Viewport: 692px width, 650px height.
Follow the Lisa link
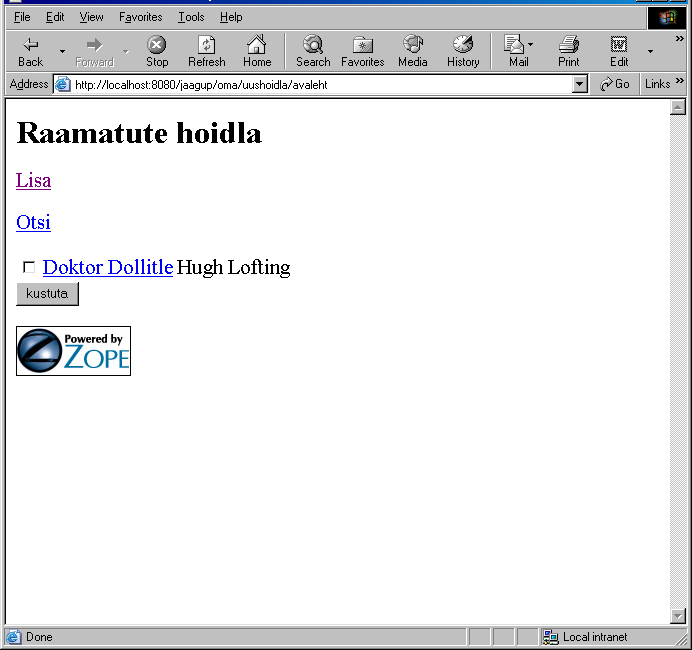click(x=34, y=180)
